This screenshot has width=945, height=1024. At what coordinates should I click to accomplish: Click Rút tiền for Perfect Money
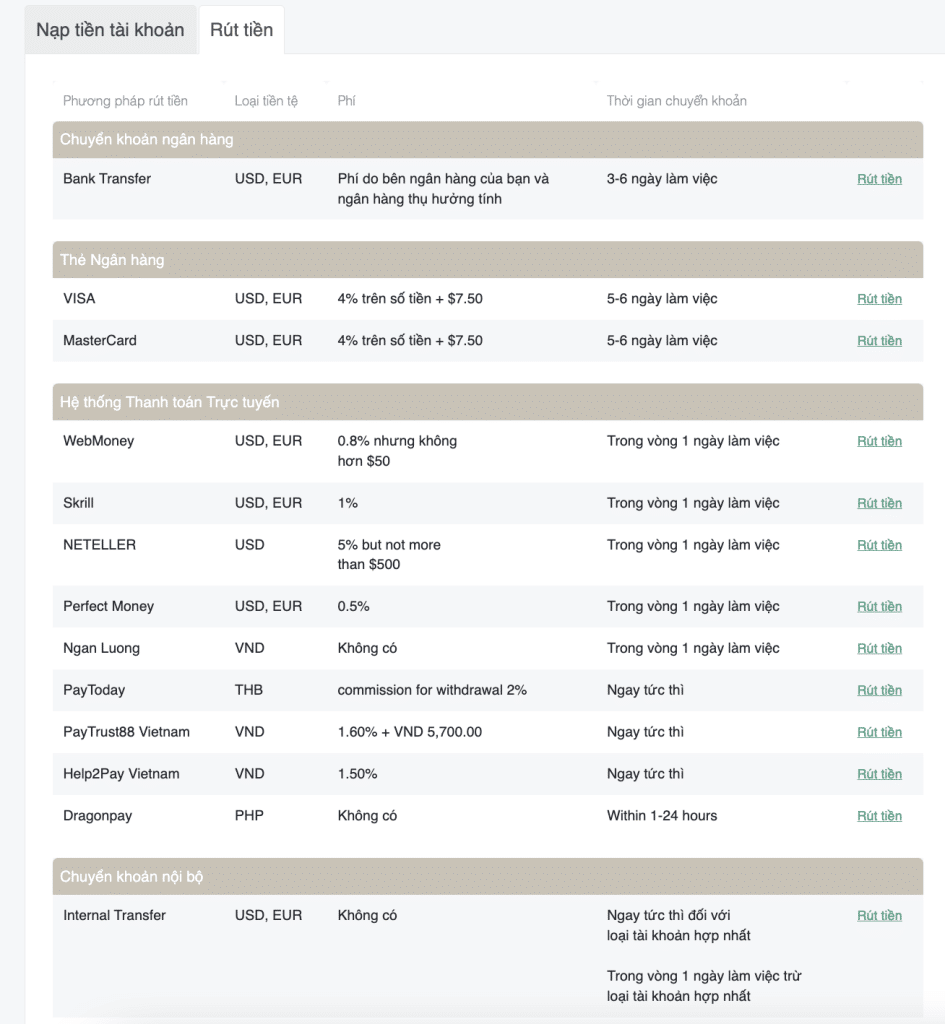pos(880,606)
